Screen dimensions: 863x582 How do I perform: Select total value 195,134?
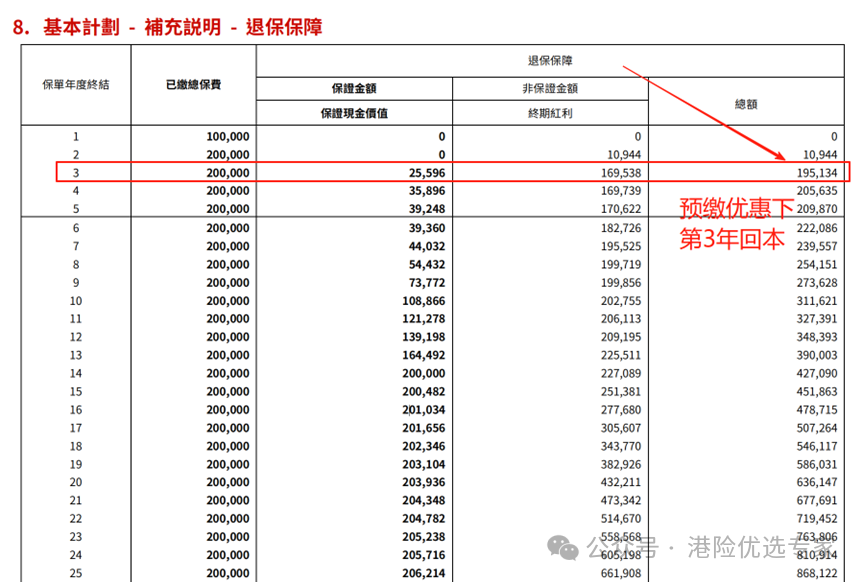(817, 173)
